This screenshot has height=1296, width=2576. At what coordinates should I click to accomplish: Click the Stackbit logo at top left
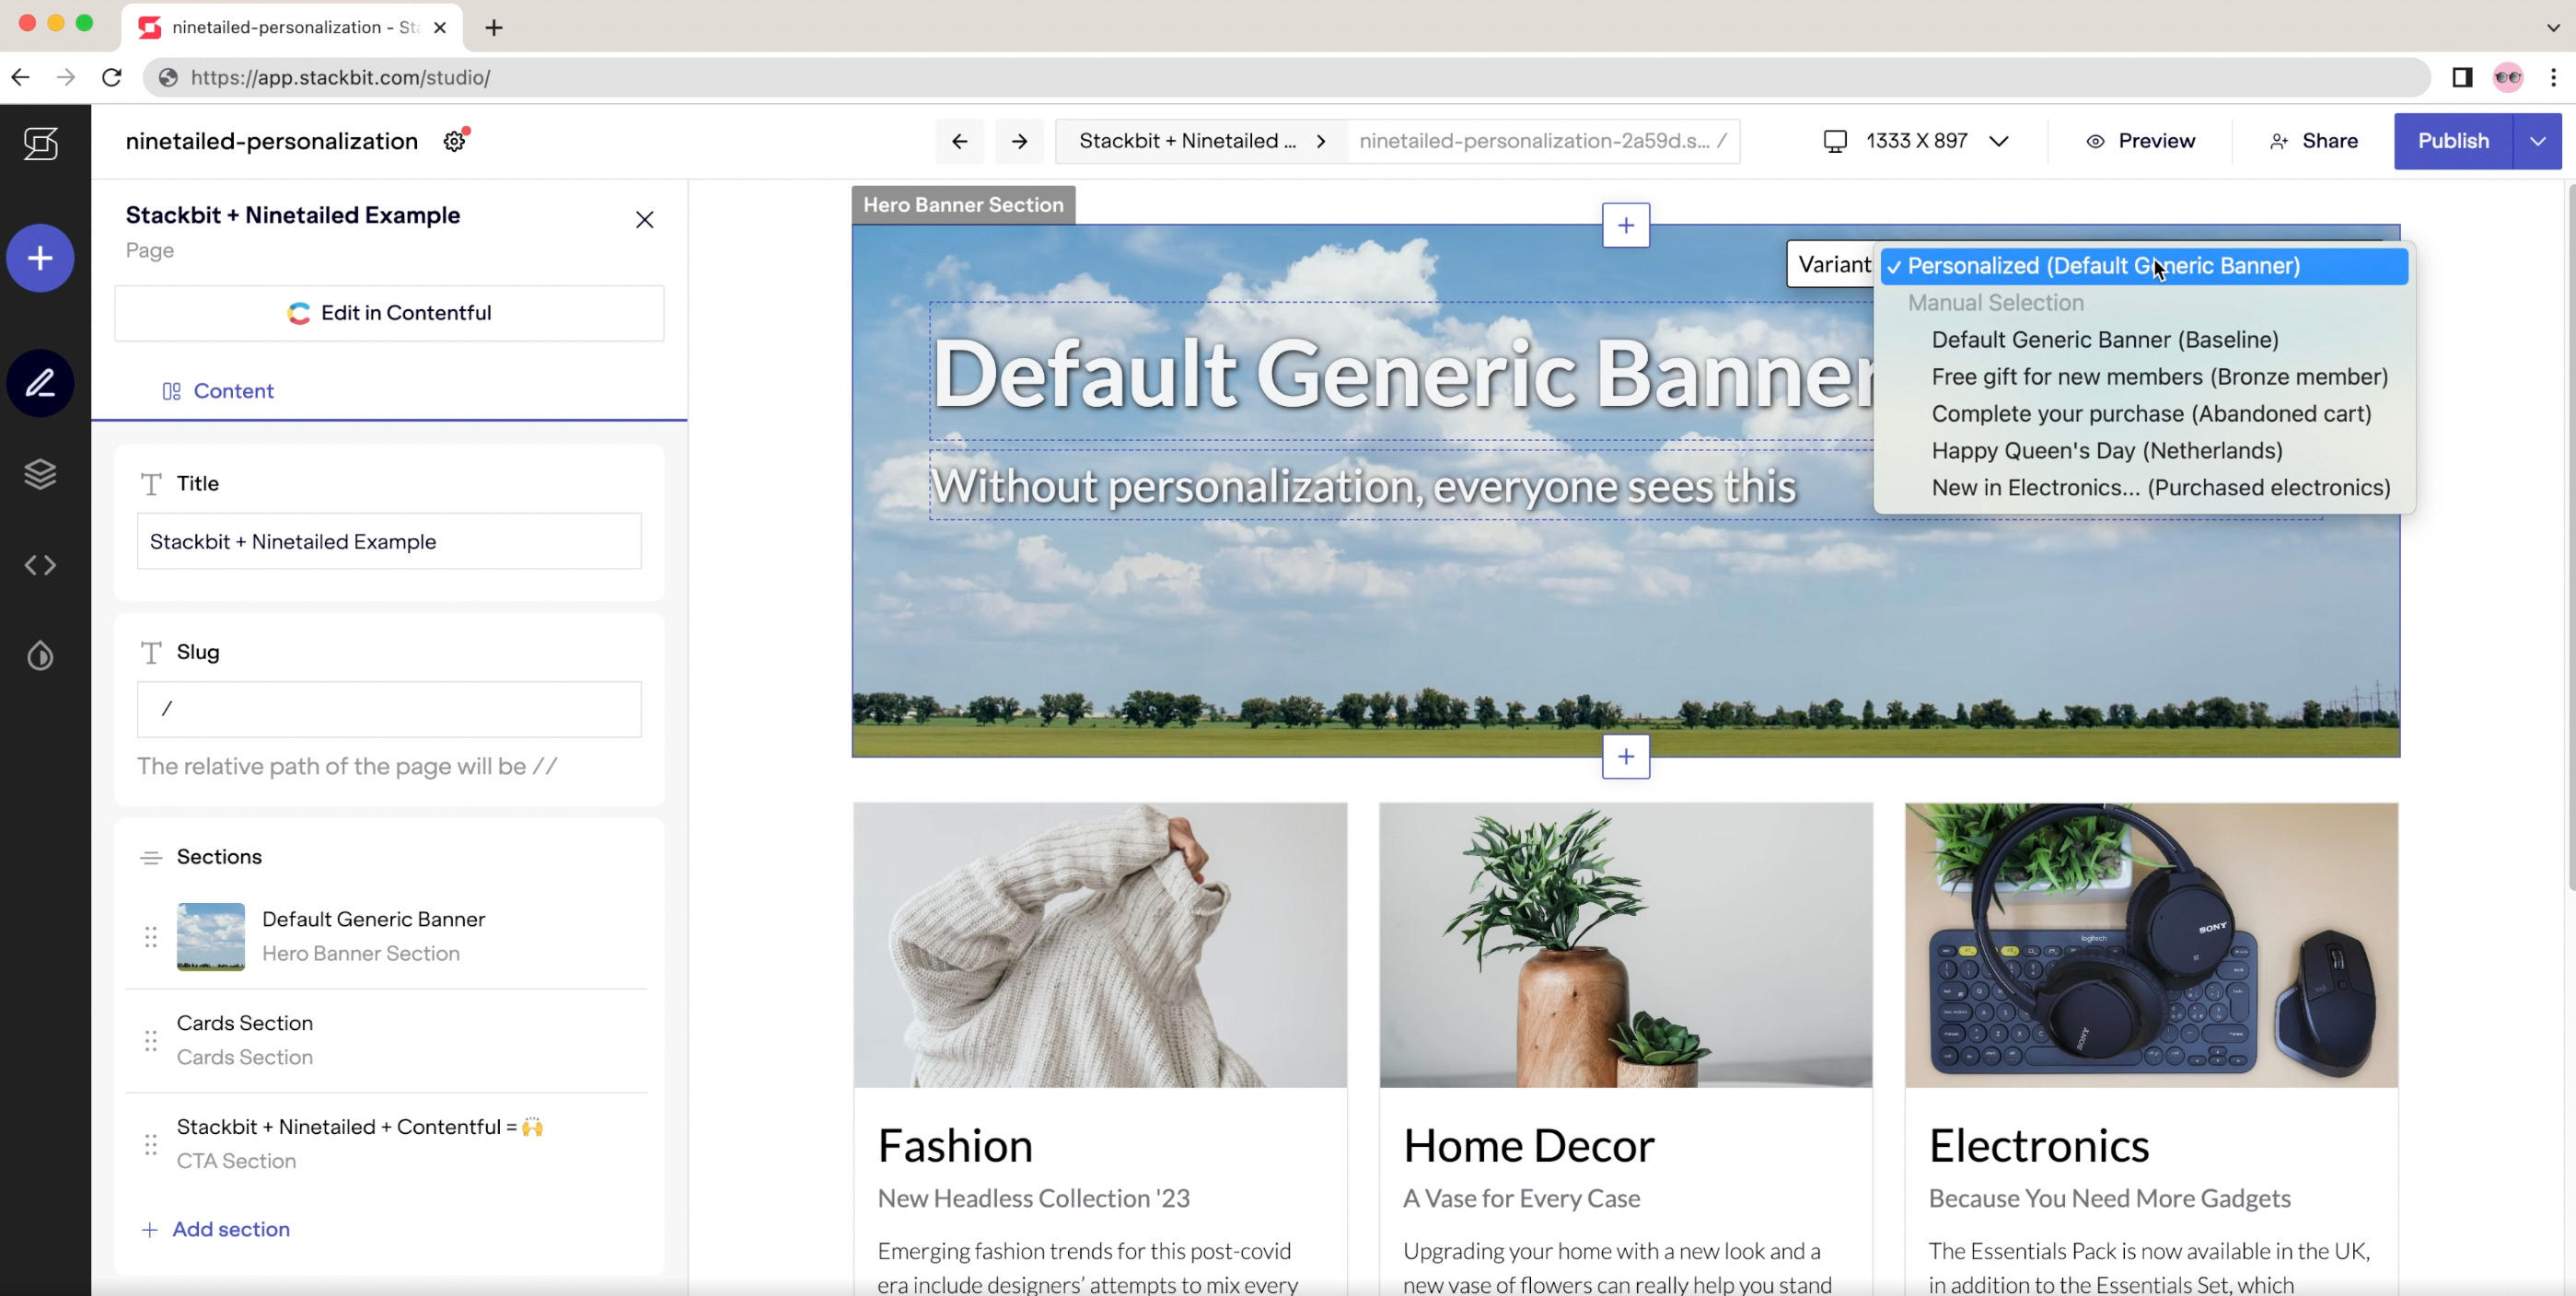(x=40, y=143)
